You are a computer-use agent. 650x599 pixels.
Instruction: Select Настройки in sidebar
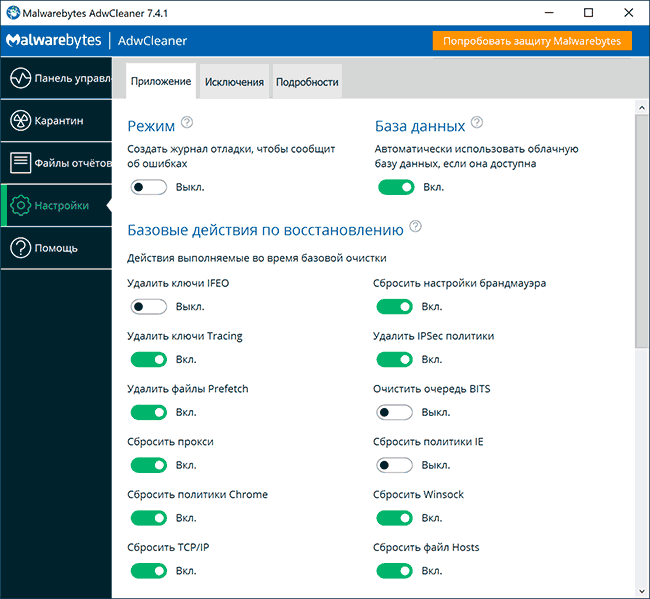click(56, 205)
